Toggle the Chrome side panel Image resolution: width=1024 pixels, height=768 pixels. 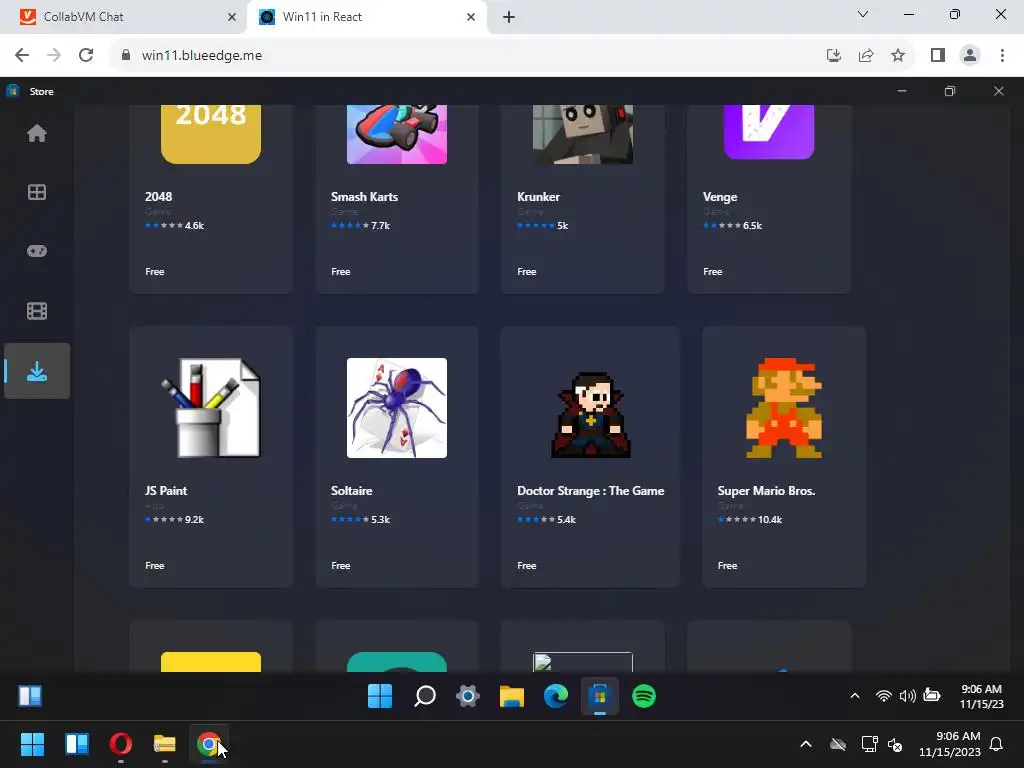938,55
